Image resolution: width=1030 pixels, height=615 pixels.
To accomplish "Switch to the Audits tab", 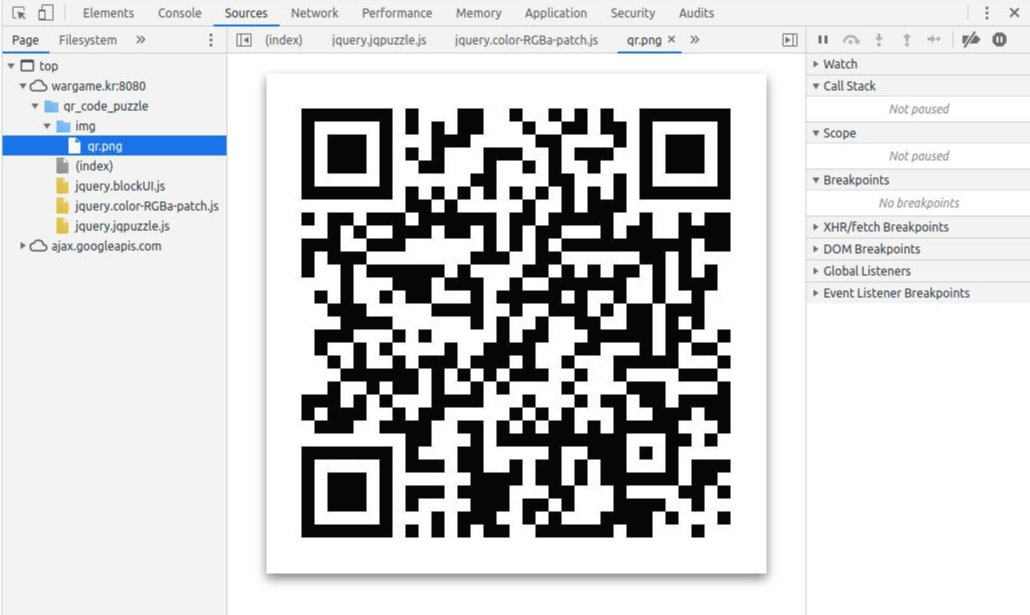I will point(696,13).
